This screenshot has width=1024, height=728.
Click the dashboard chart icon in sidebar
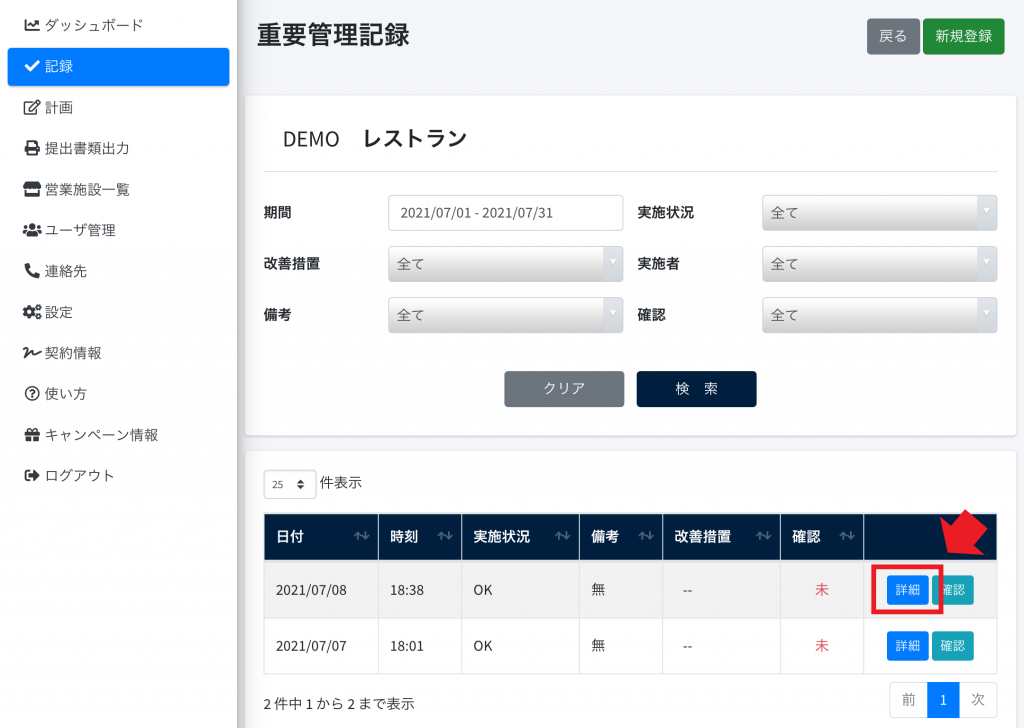pyautogui.click(x=32, y=25)
